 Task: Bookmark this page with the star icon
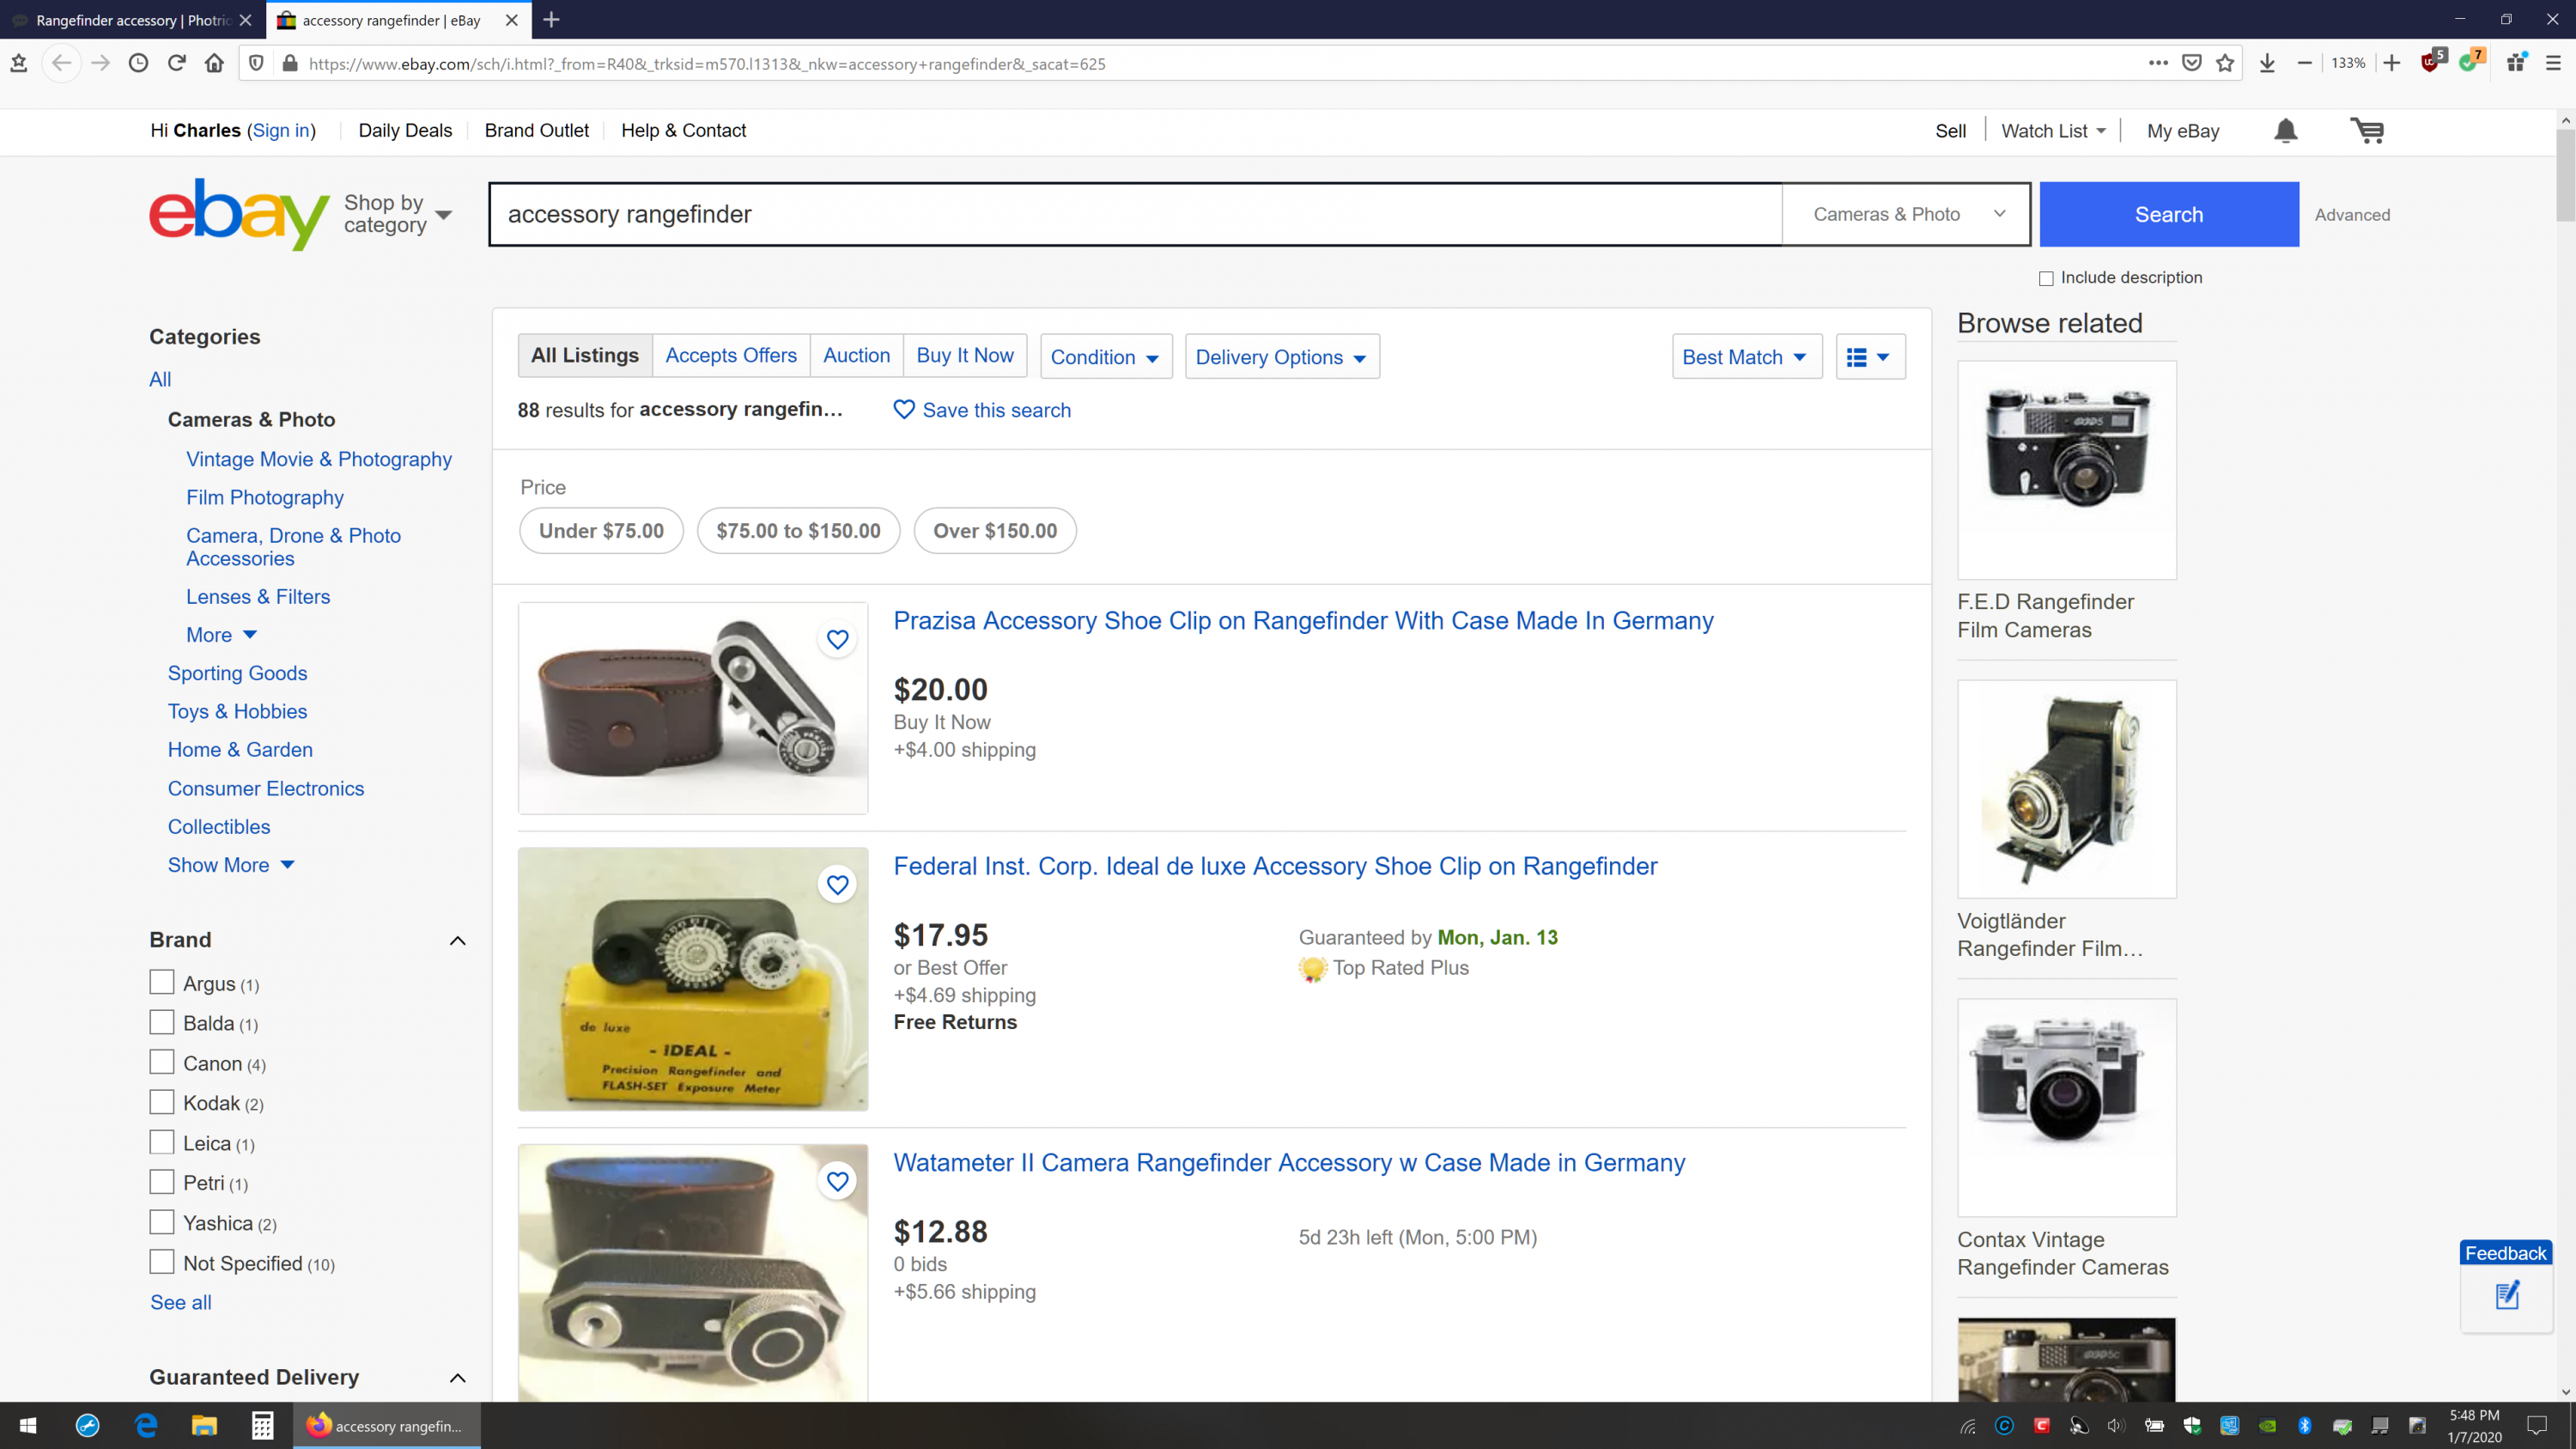pyautogui.click(x=2225, y=63)
